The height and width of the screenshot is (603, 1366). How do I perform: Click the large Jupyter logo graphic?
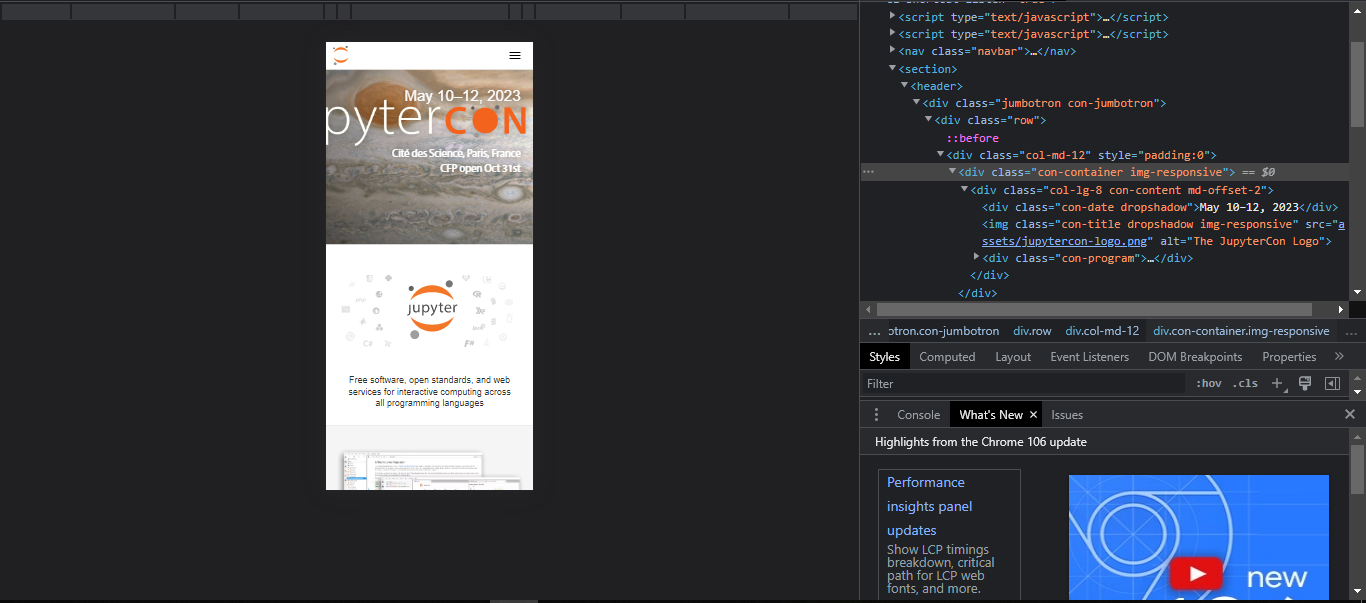pyautogui.click(x=432, y=308)
